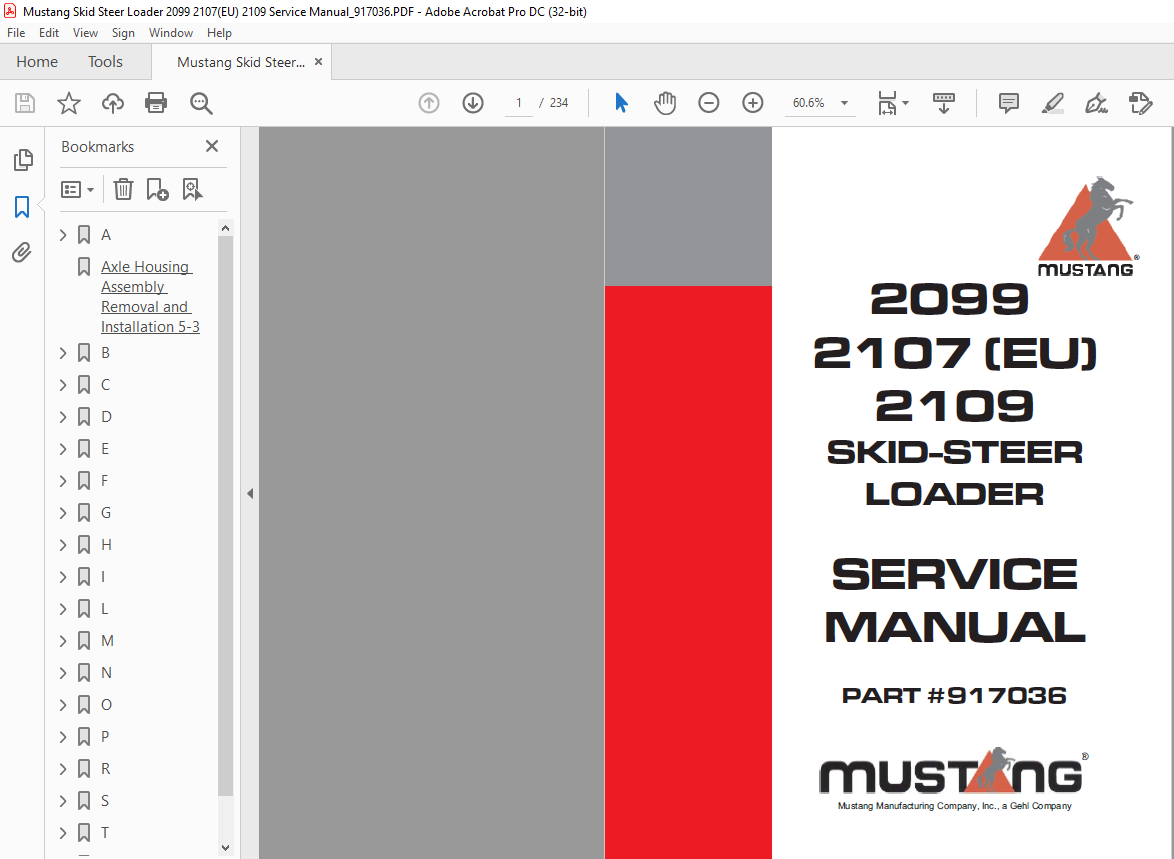Toggle the Bookmarks panel icon
The image size is (1174, 859).
pos(22,207)
